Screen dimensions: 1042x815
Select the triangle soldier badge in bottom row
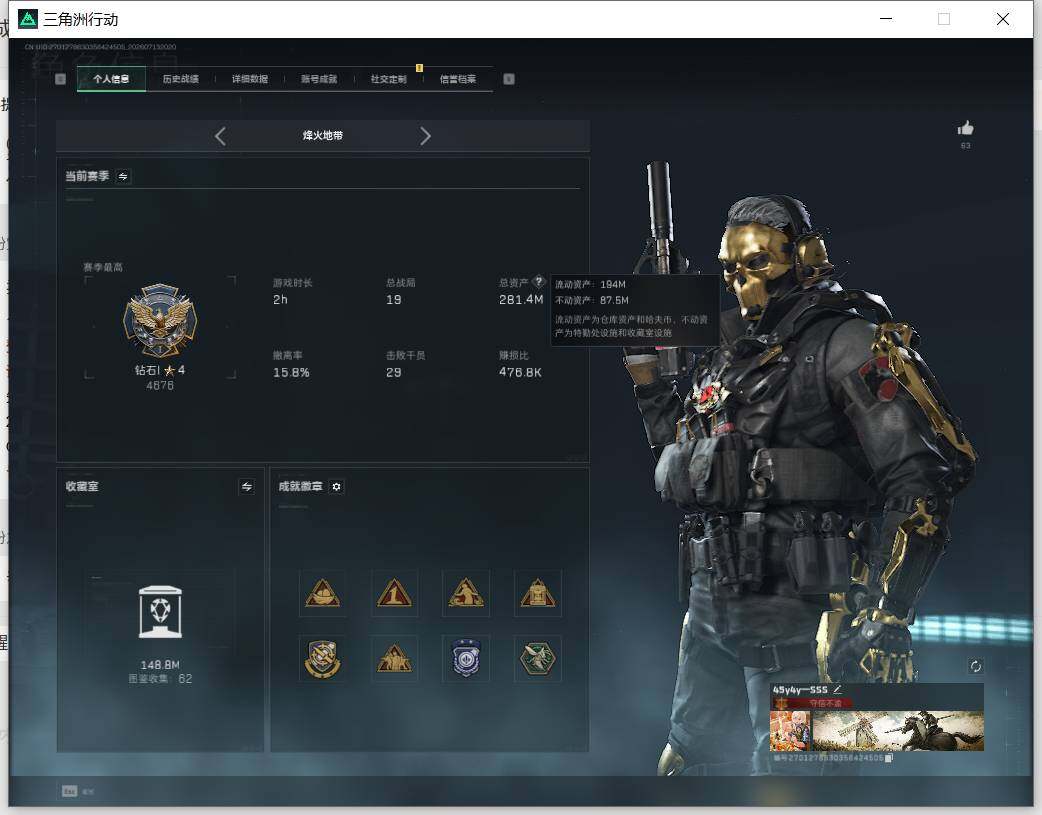(395, 658)
